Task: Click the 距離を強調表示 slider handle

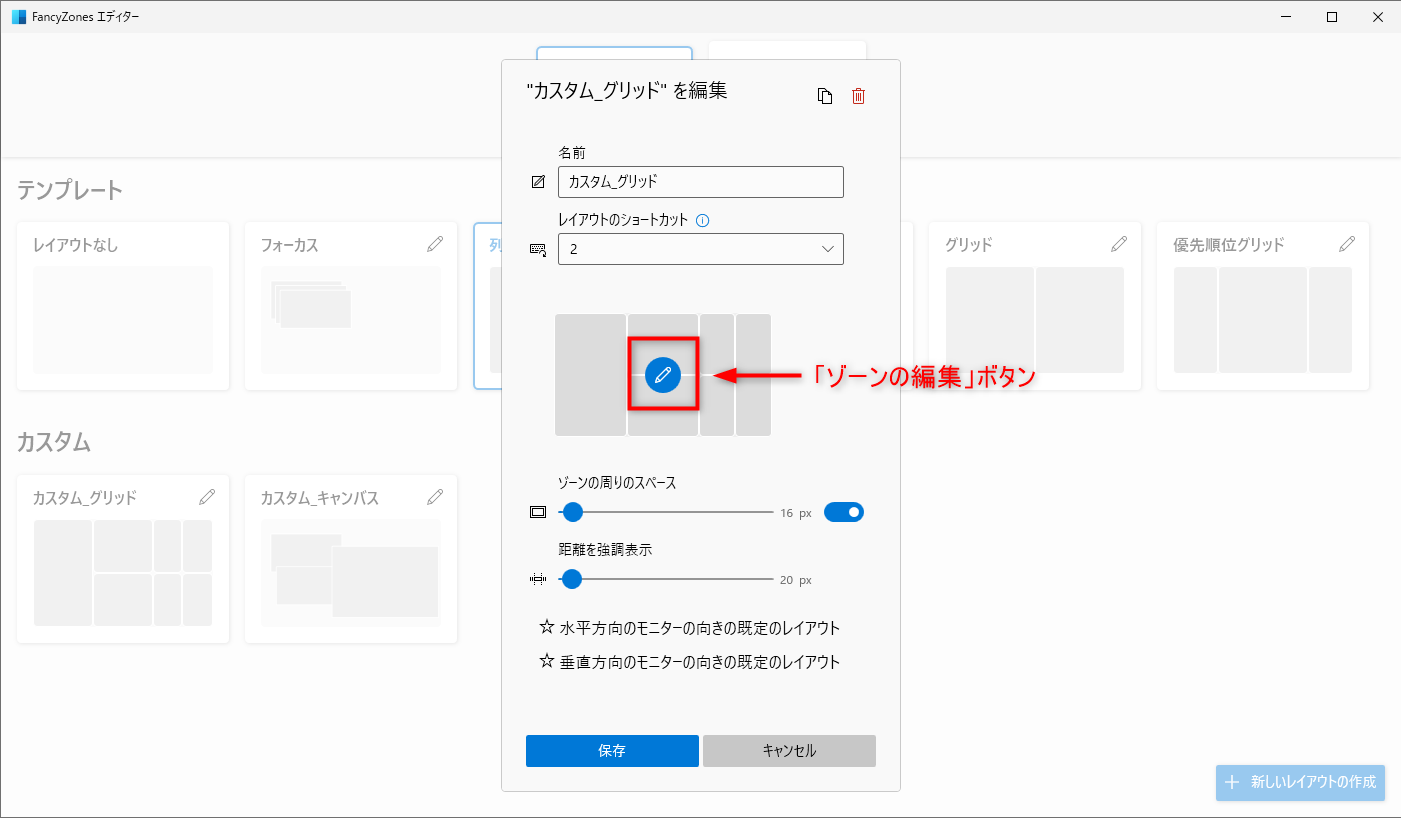Action: pyautogui.click(x=571, y=578)
